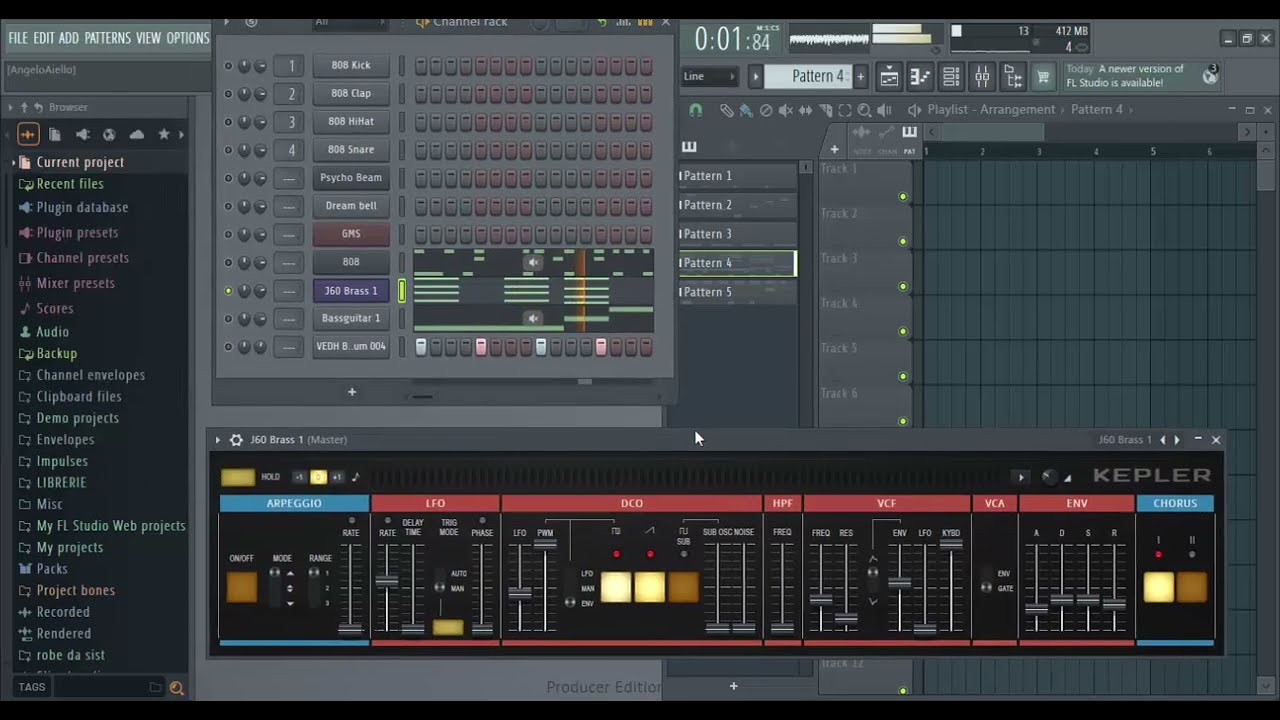Screen dimensions: 1280x720
Task: Select the playlist slip tool
Action: (806, 110)
